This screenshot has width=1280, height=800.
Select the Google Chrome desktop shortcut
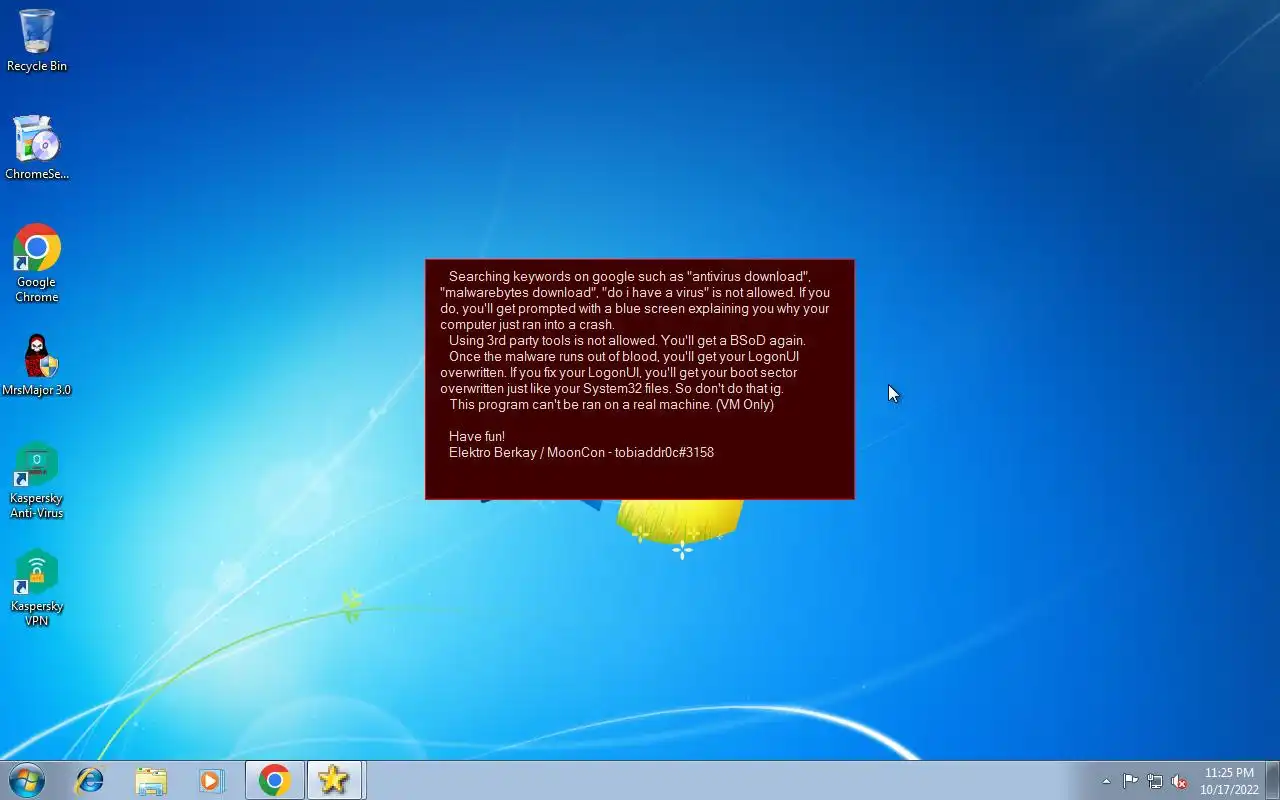(37, 263)
